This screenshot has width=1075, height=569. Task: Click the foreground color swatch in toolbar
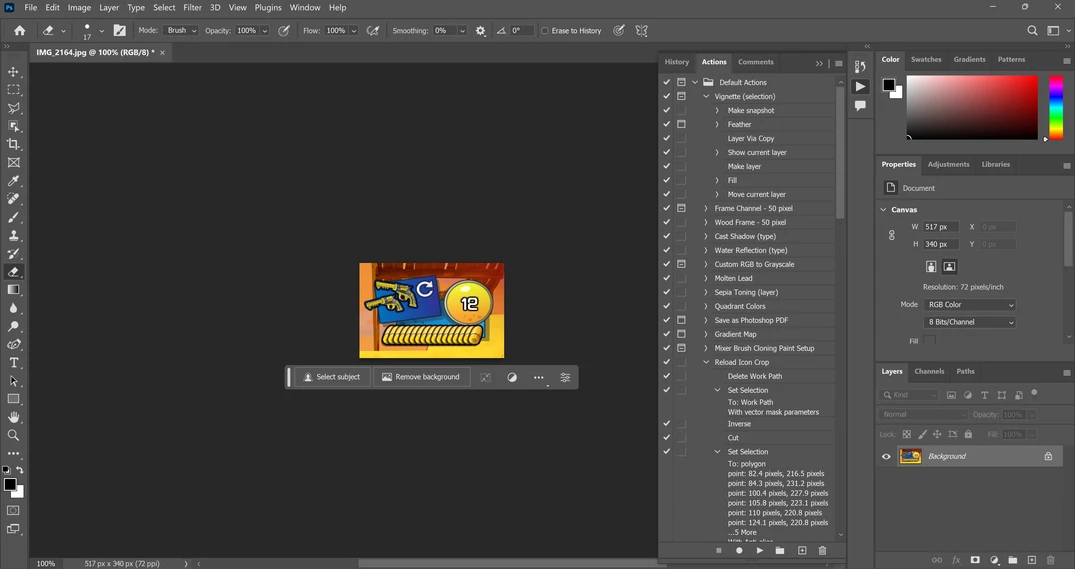click(10, 485)
